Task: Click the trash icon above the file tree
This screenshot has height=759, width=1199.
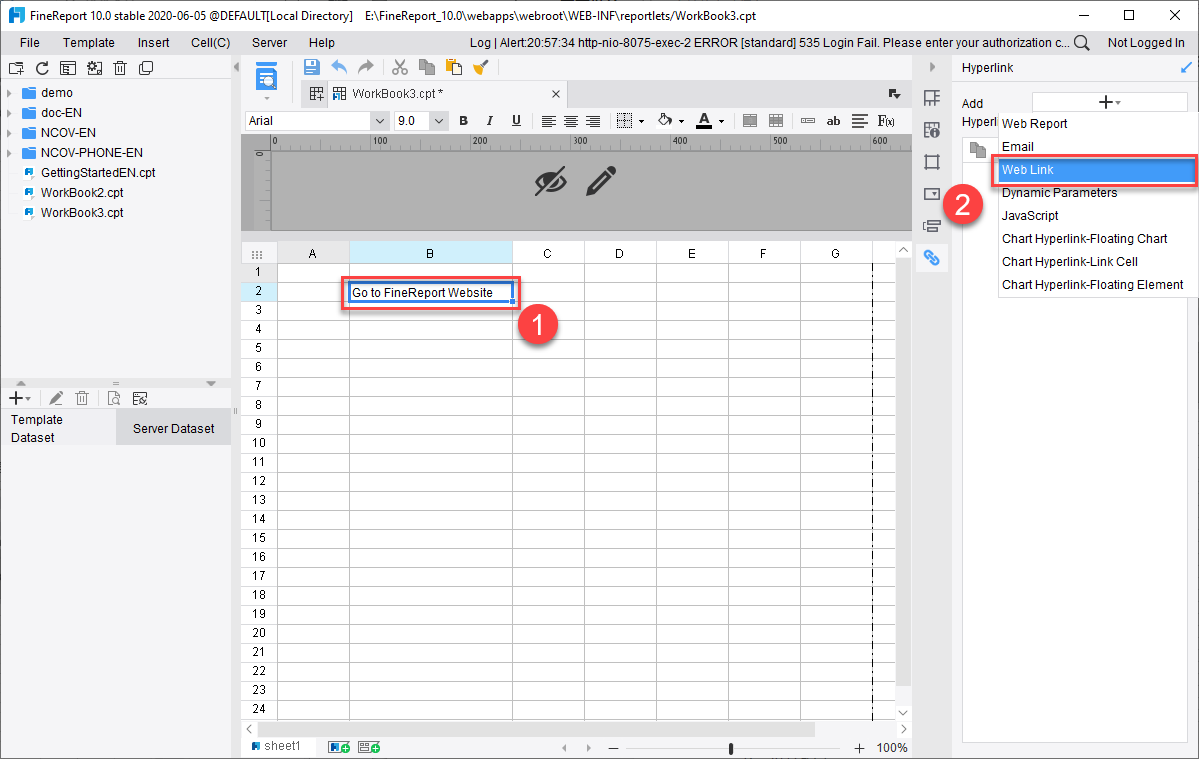Action: pyautogui.click(x=120, y=68)
